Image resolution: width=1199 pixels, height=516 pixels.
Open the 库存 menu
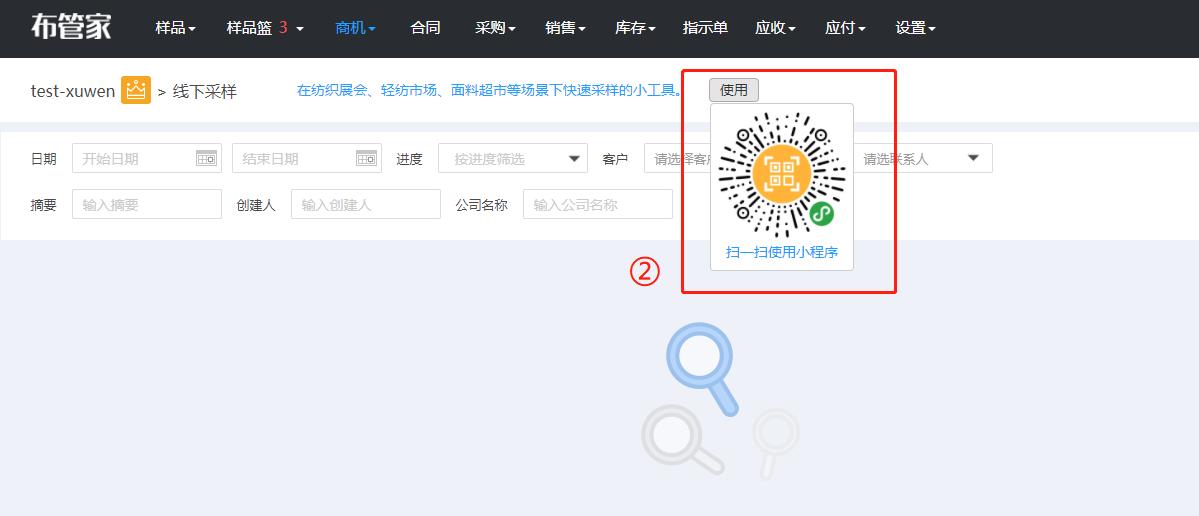(x=635, y=28)
